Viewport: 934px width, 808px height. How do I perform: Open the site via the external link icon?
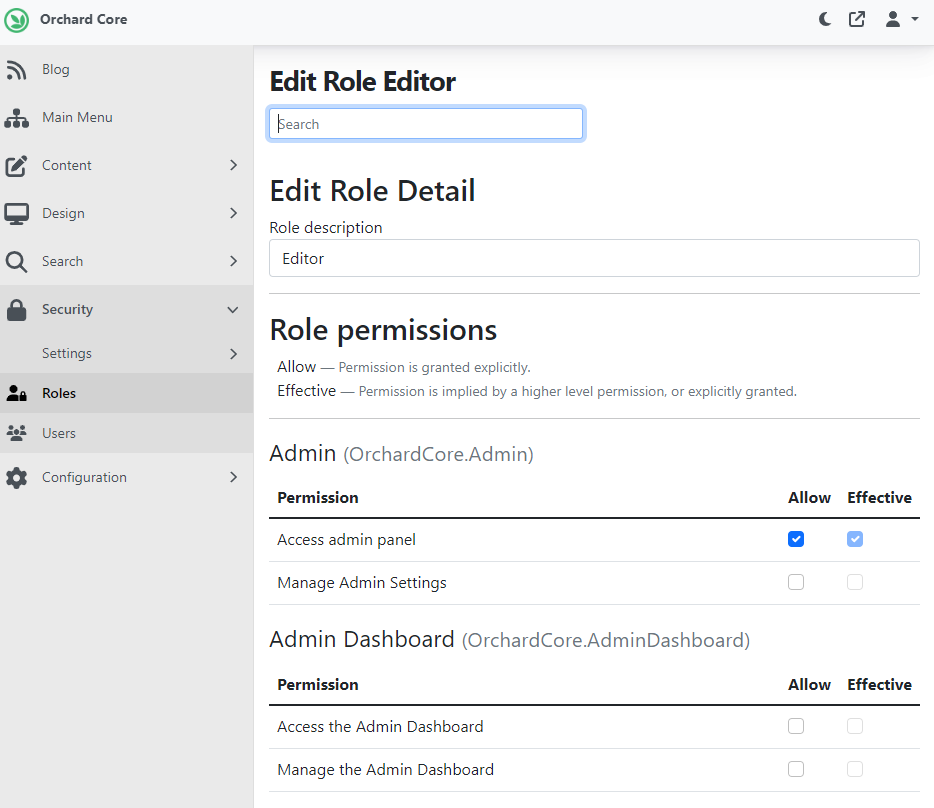857,19
